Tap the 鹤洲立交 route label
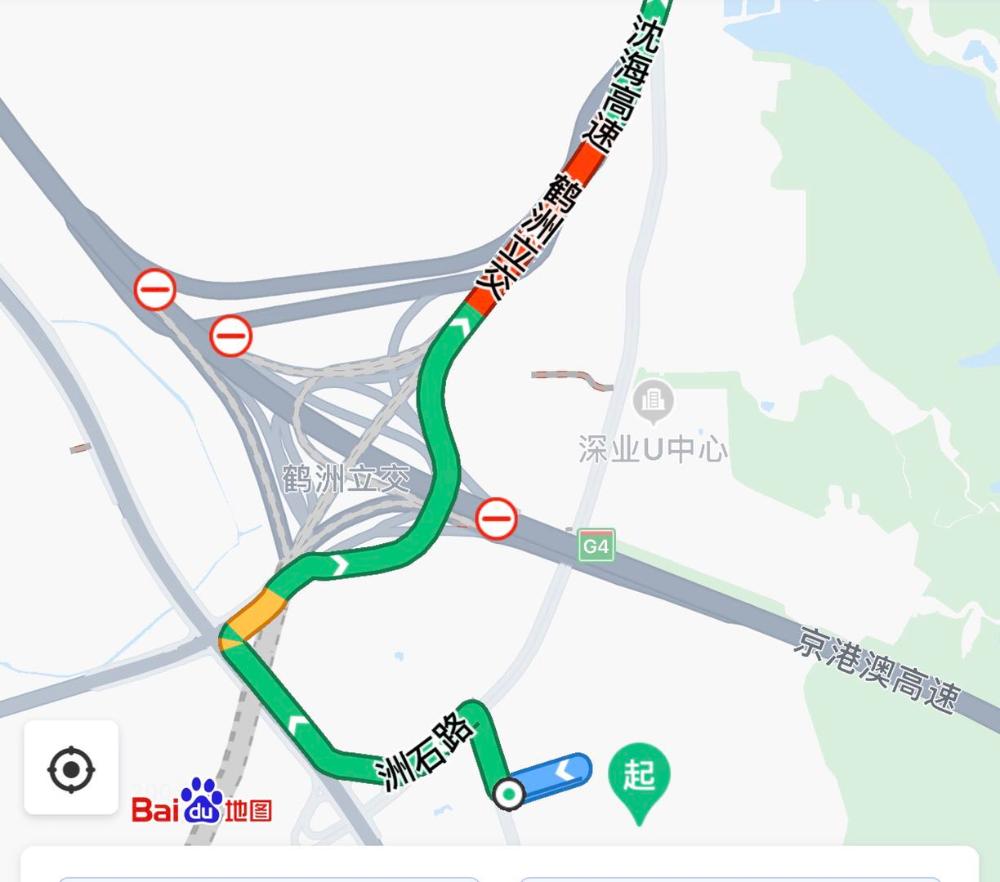Screen dimensions: 1000x882 [x=529, y=237]
